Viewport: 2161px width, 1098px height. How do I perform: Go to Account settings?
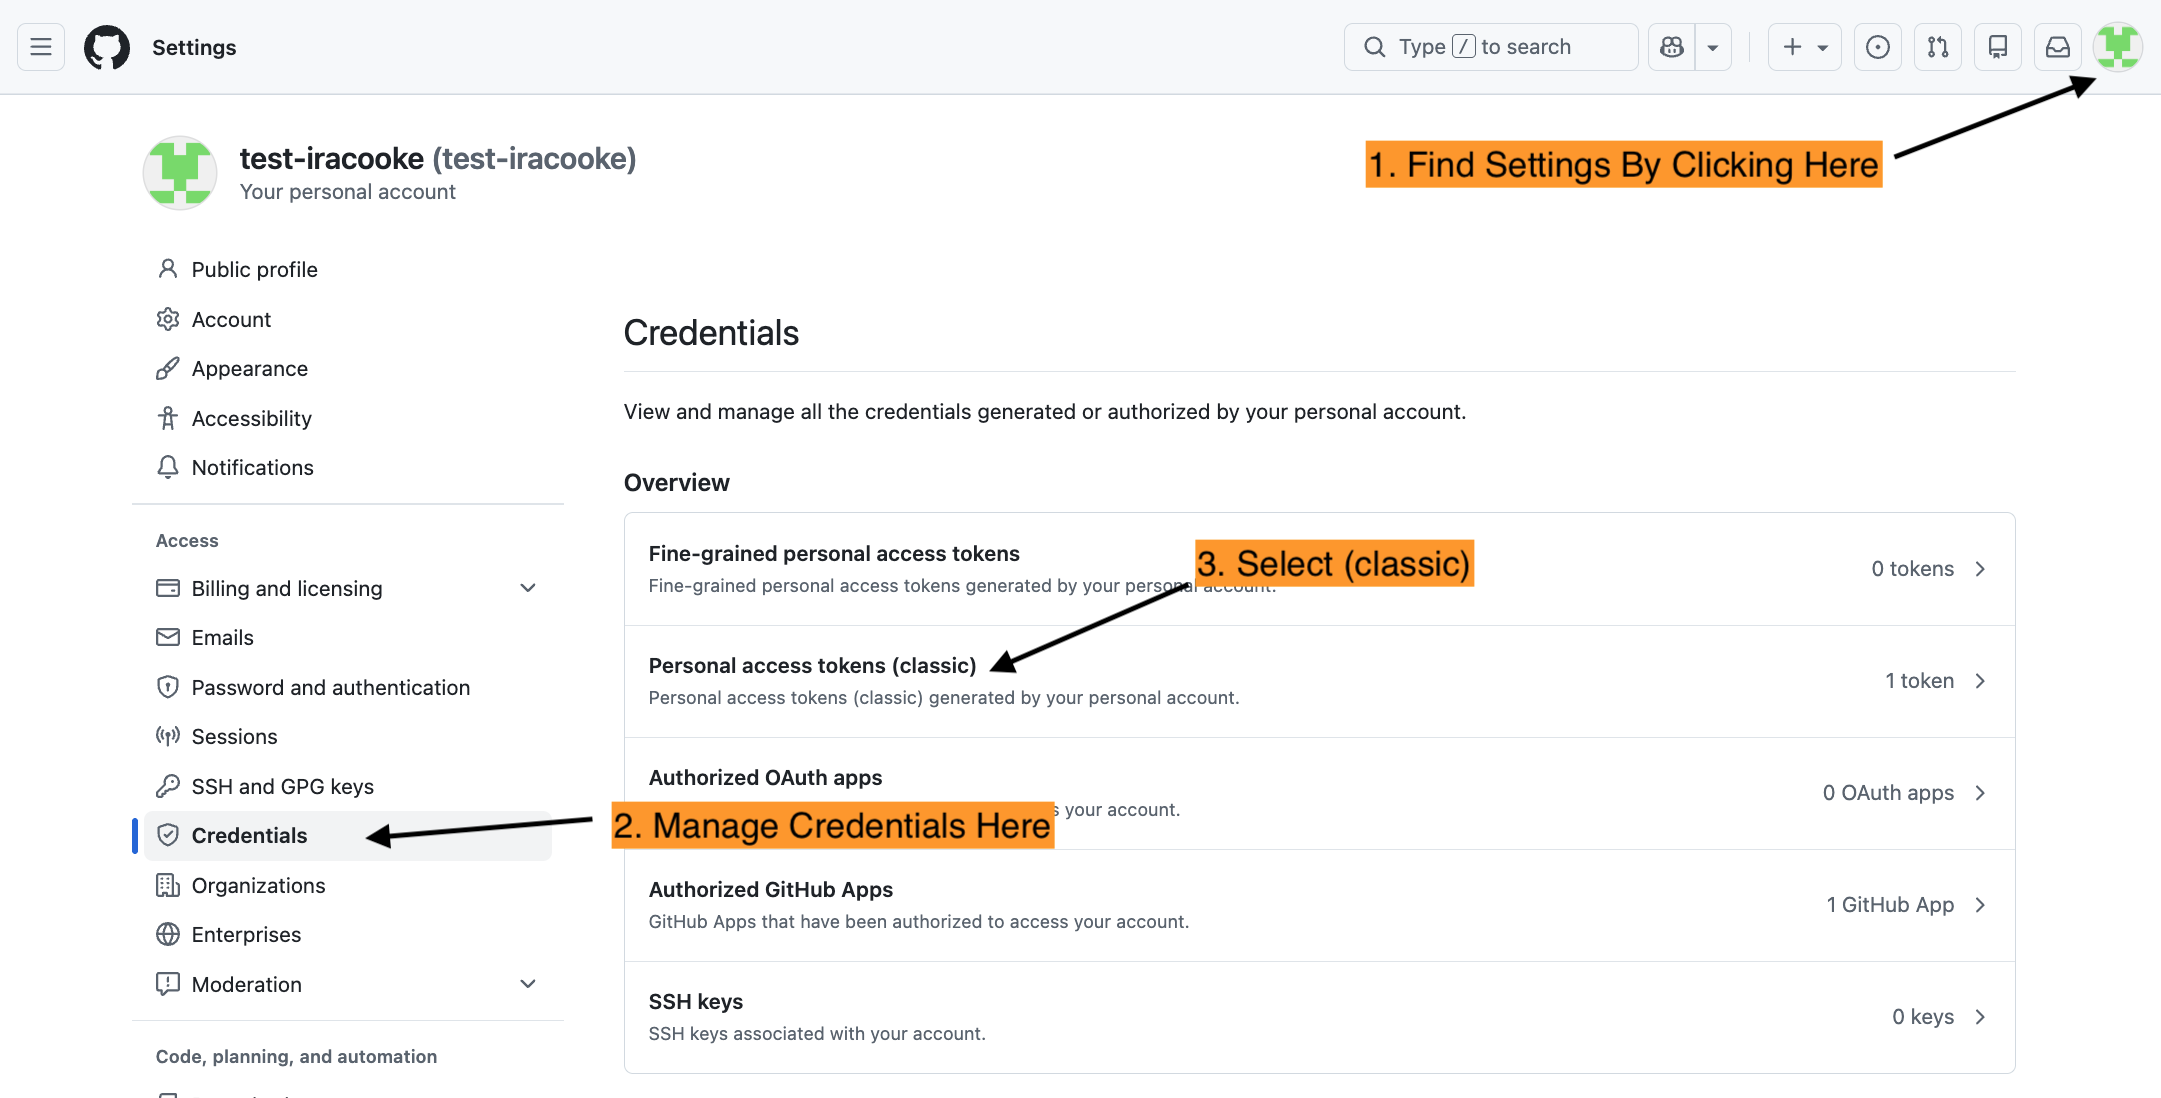tap(348, 320)
